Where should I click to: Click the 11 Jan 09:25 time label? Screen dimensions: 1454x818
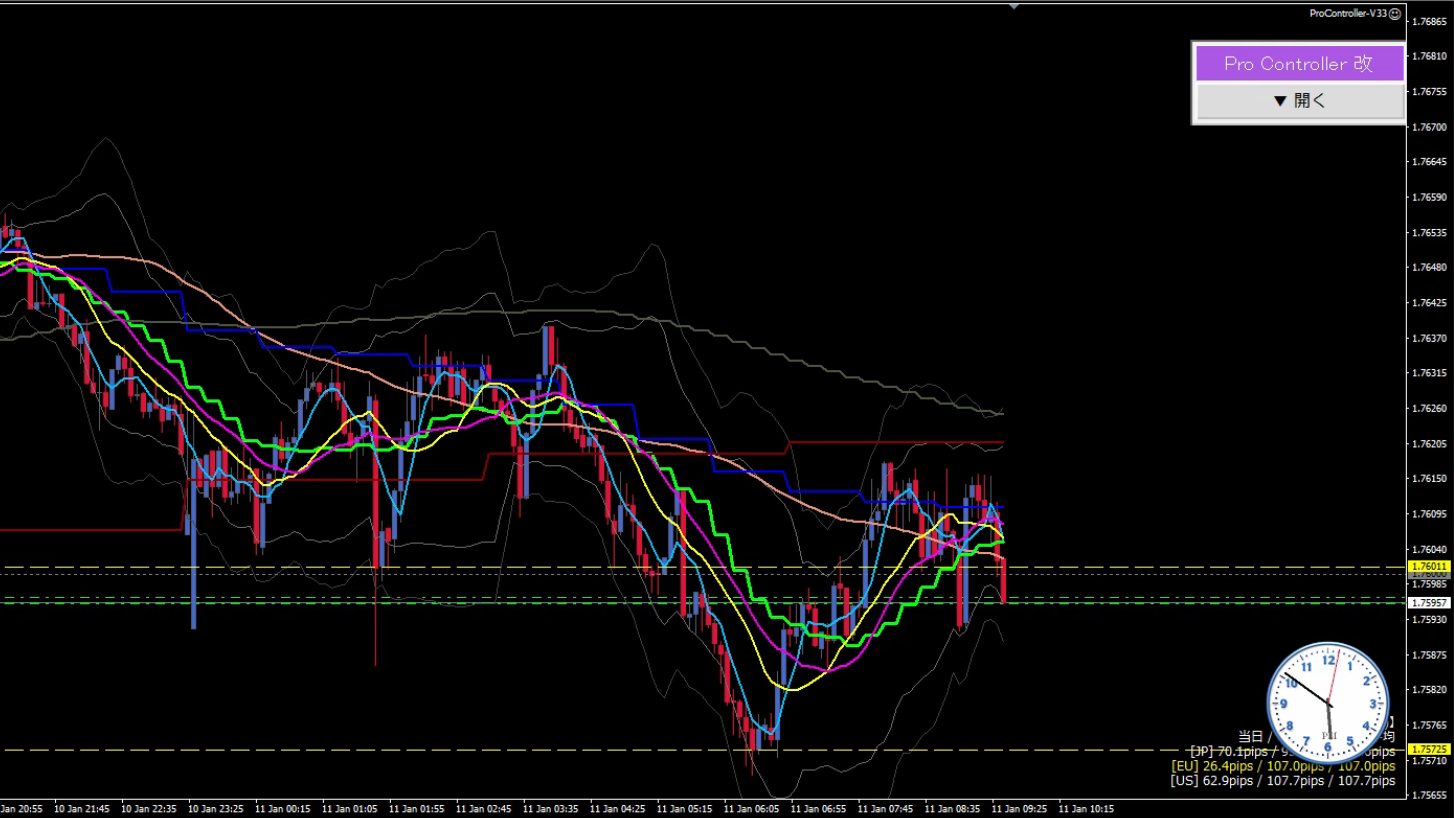click(x=1019, y=808)
